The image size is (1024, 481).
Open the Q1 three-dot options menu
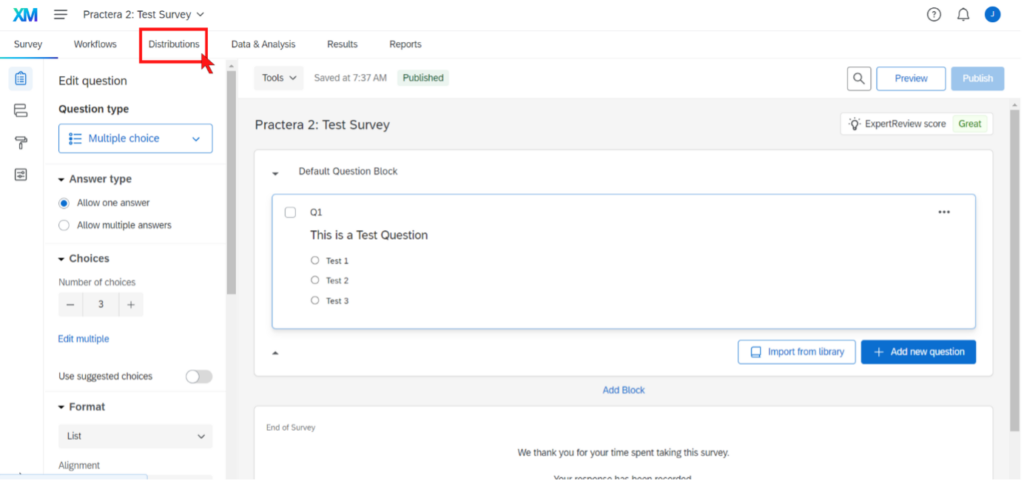click(x=944, y=212)
